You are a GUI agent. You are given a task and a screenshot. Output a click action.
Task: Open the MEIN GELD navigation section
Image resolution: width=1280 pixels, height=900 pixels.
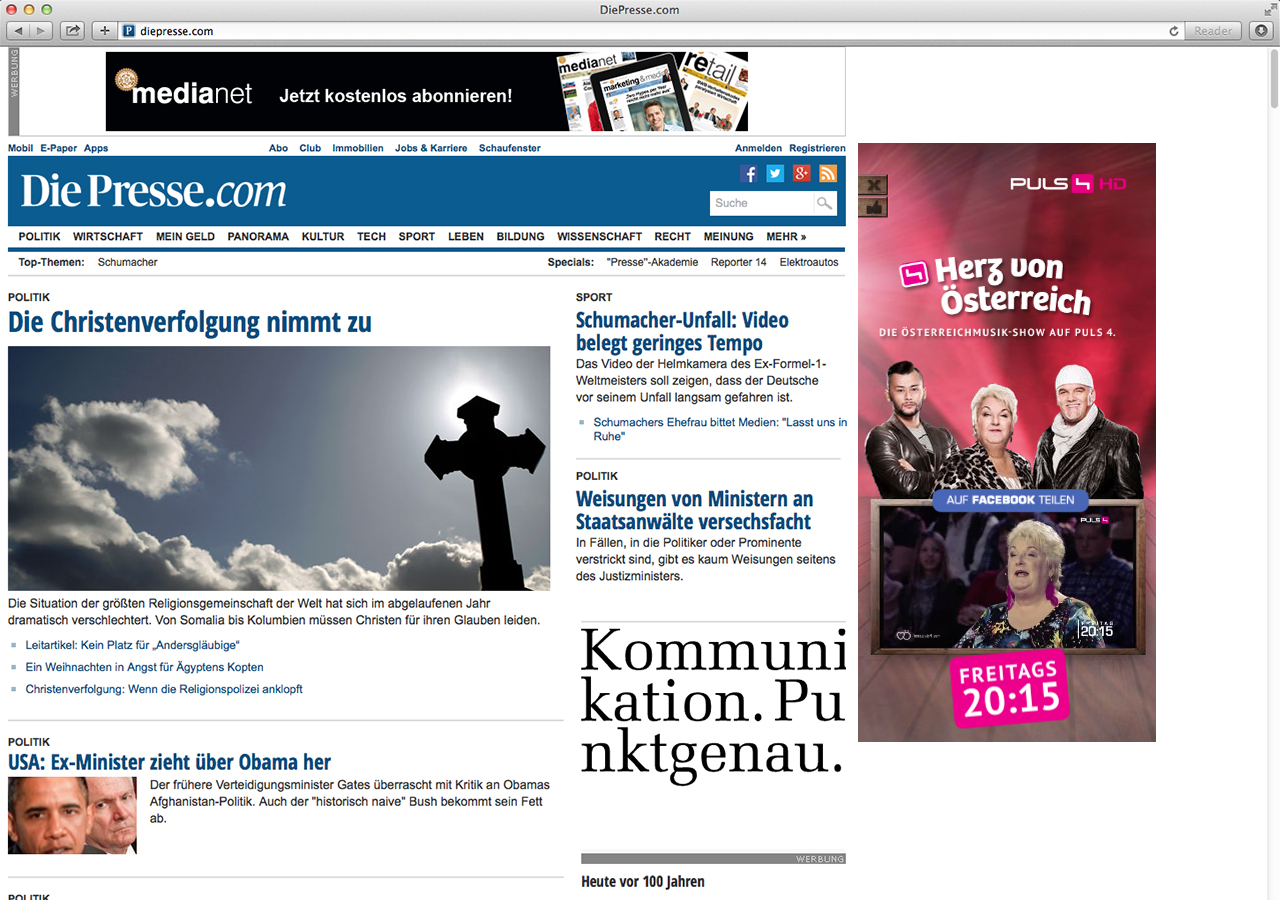[x=185, y=237]
